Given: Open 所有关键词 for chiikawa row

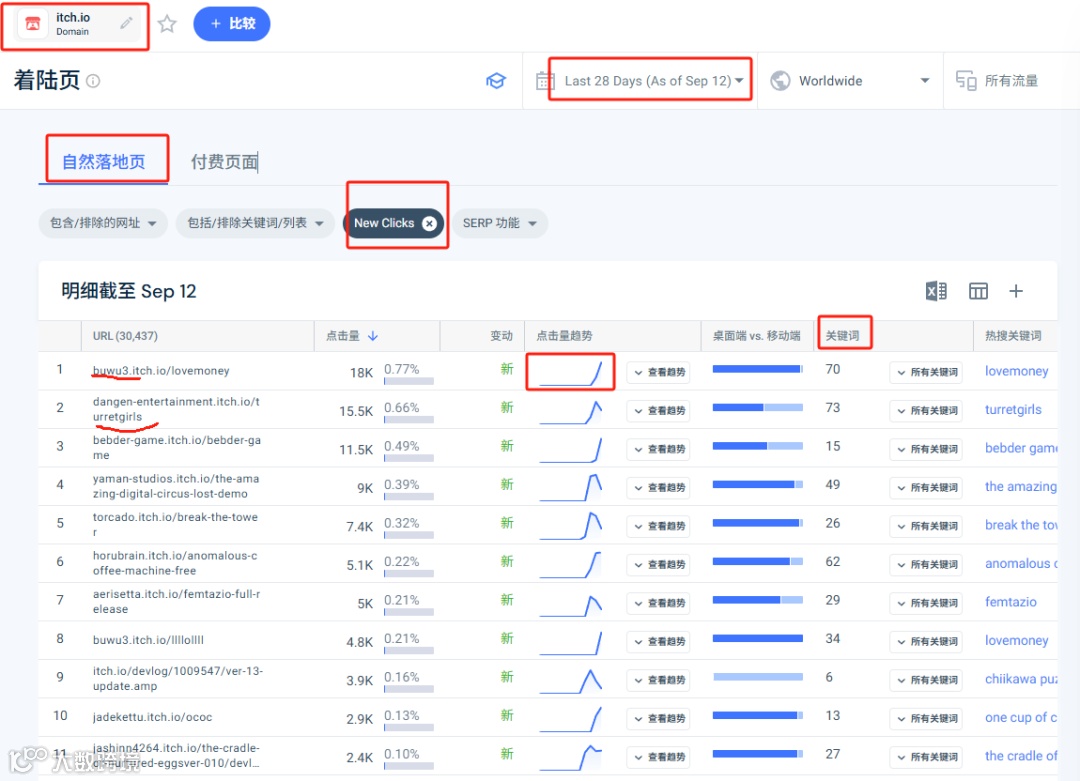Looking at the screenshot, I should tap(927, 680).
